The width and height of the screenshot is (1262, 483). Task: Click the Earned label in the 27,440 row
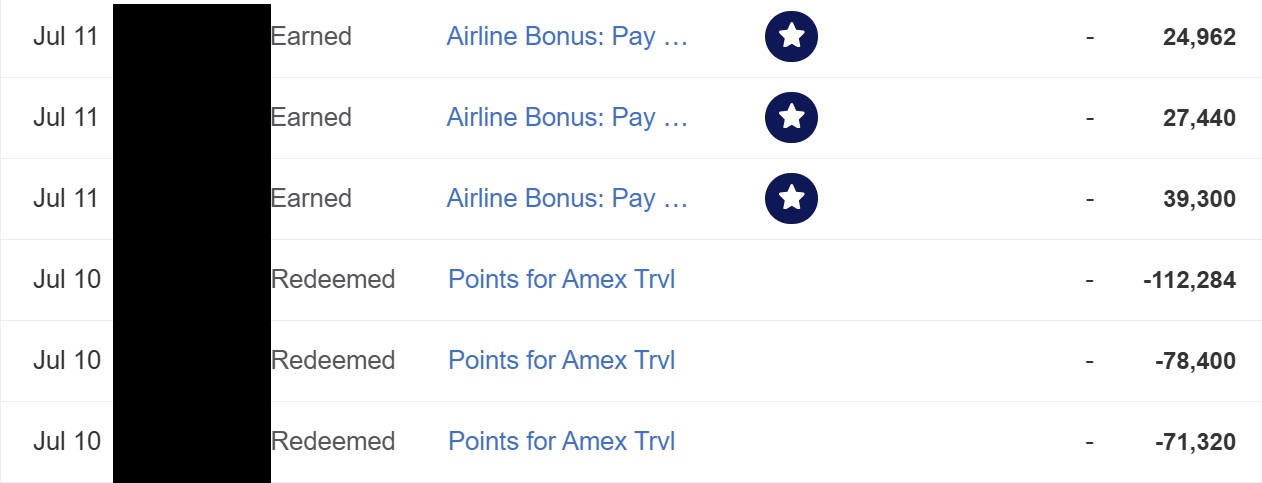click(311, 118)
